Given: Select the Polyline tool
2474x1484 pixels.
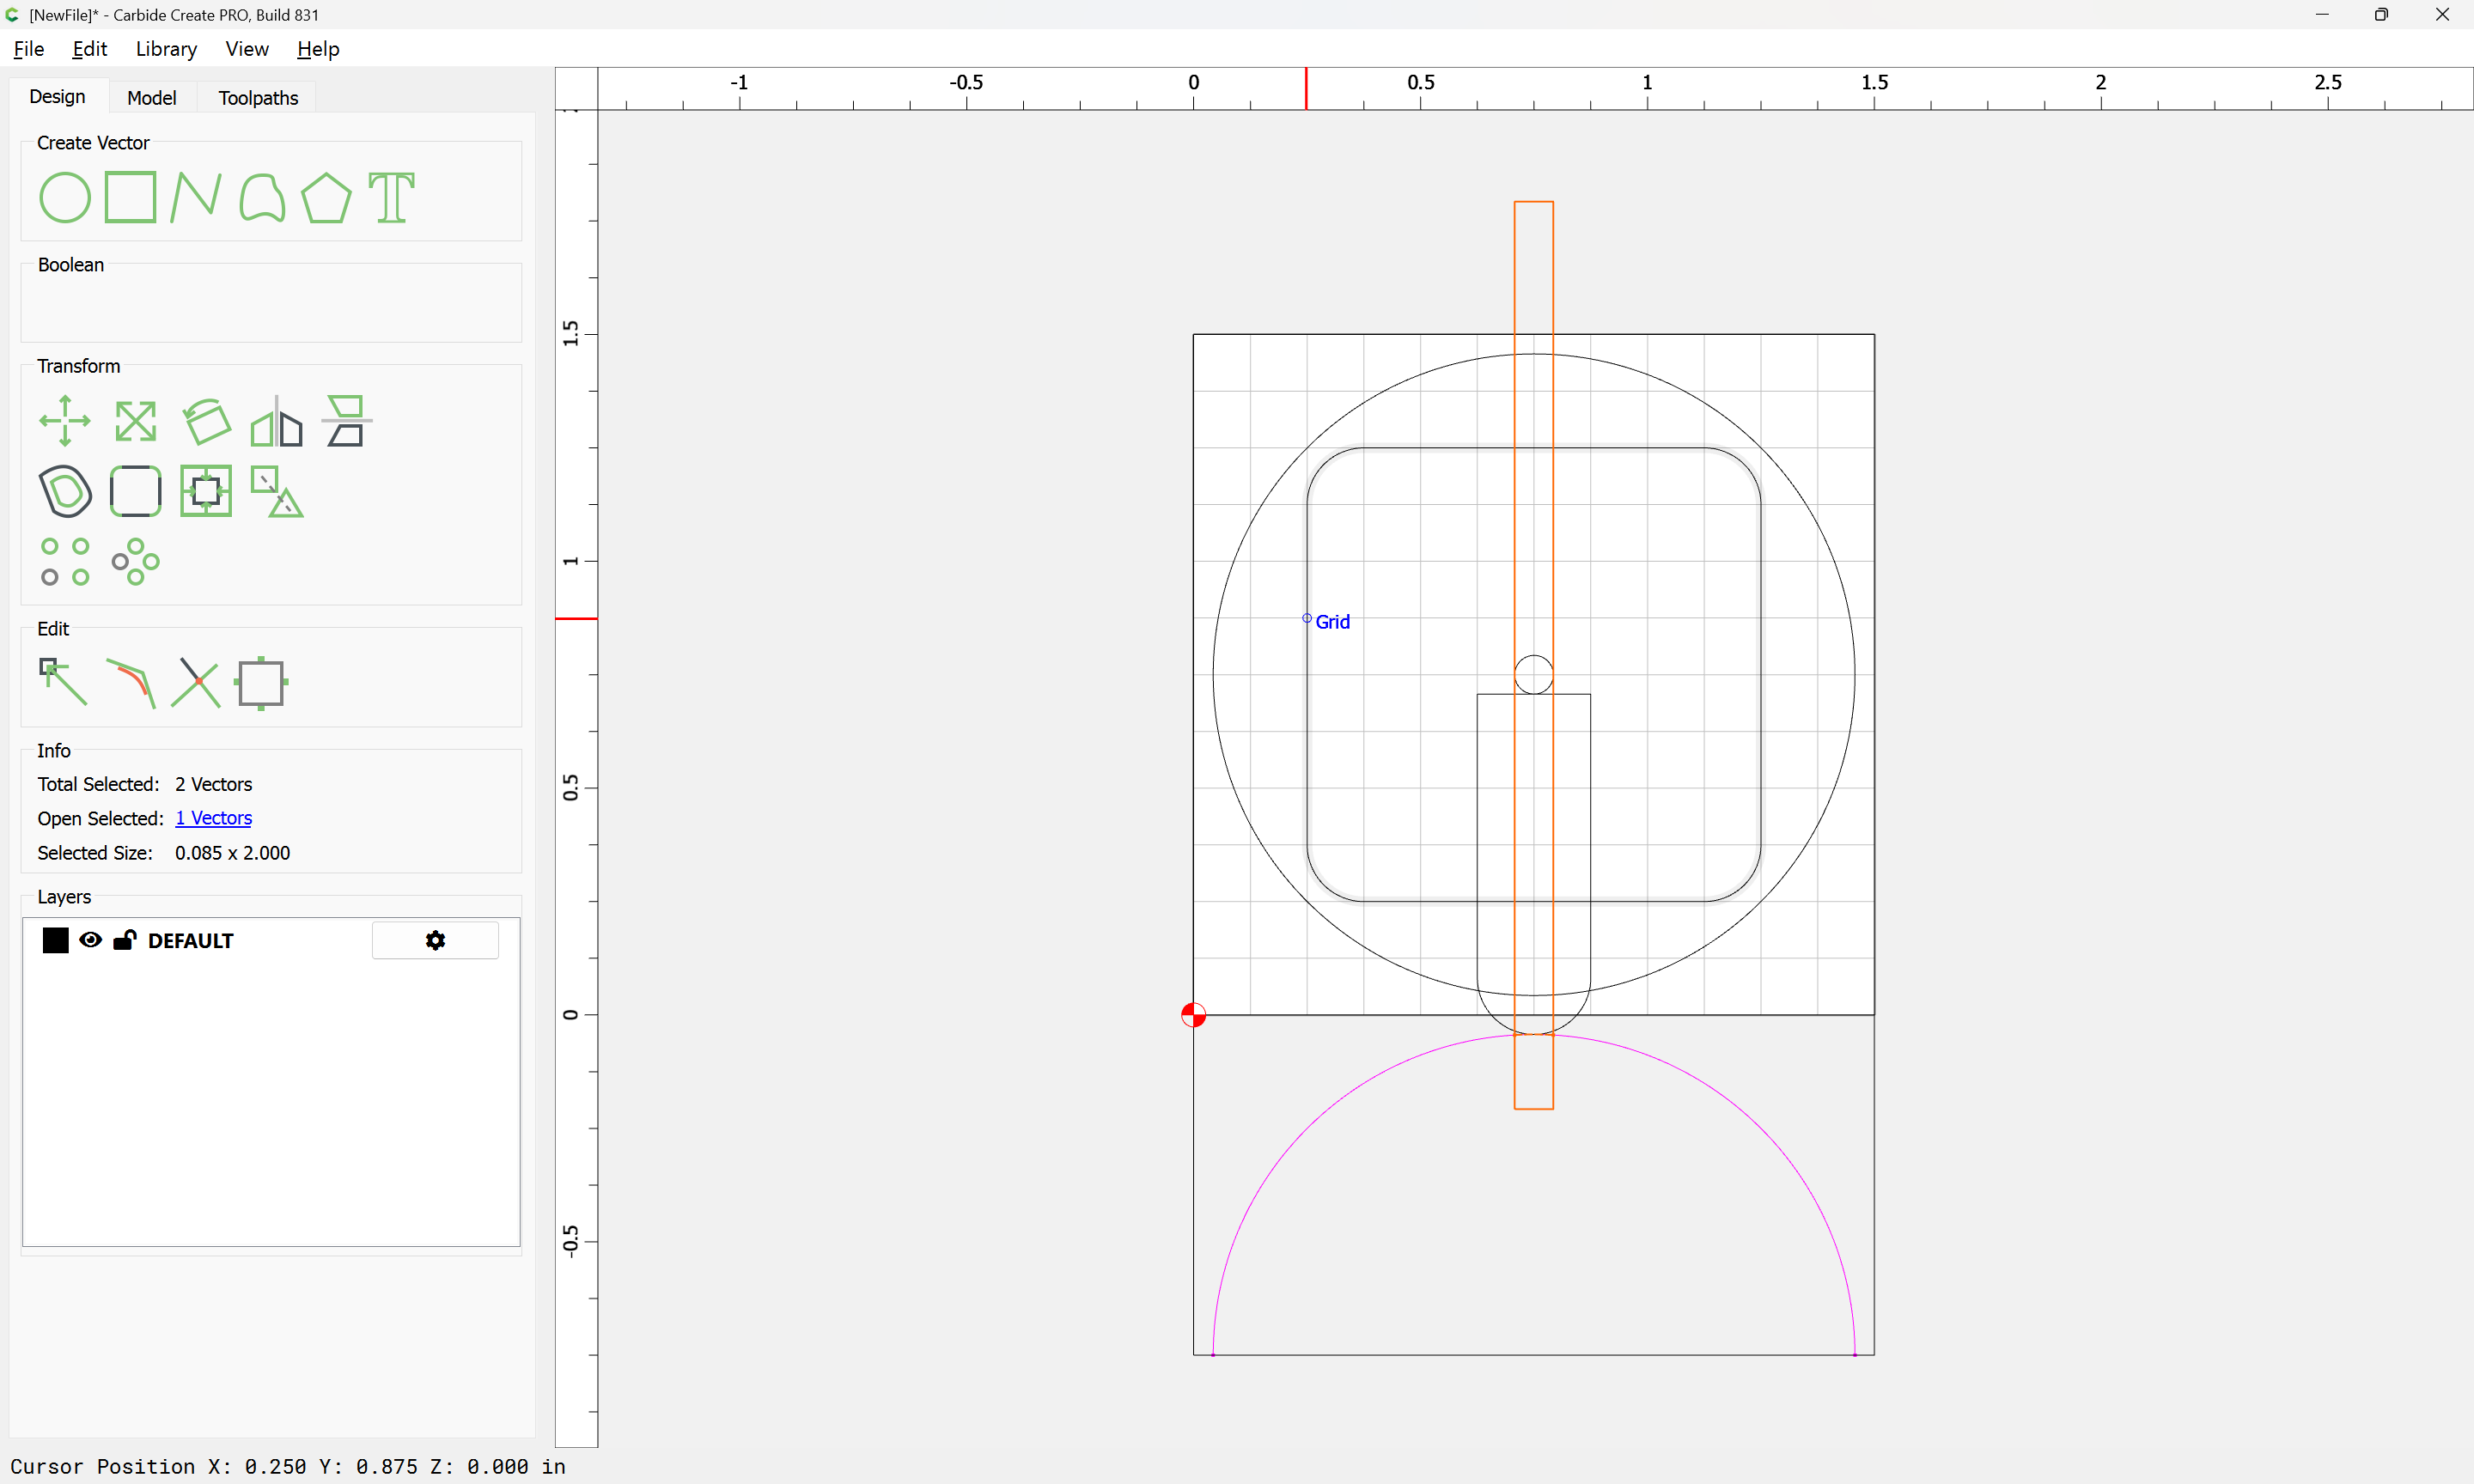Looking at the screenshot, I should point(195,197).
